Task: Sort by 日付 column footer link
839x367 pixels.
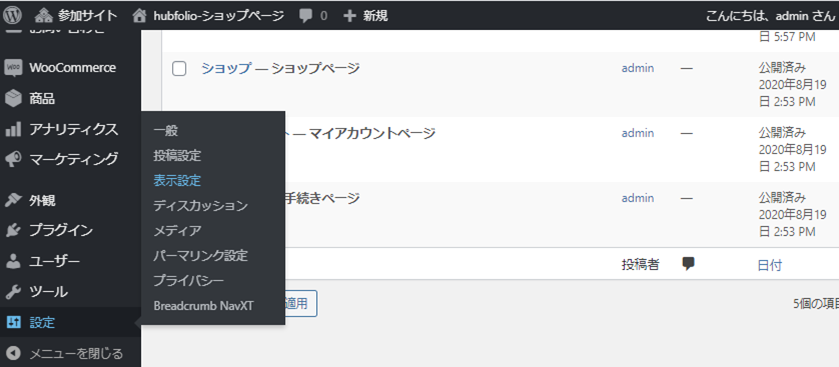Action: (770, 266)
